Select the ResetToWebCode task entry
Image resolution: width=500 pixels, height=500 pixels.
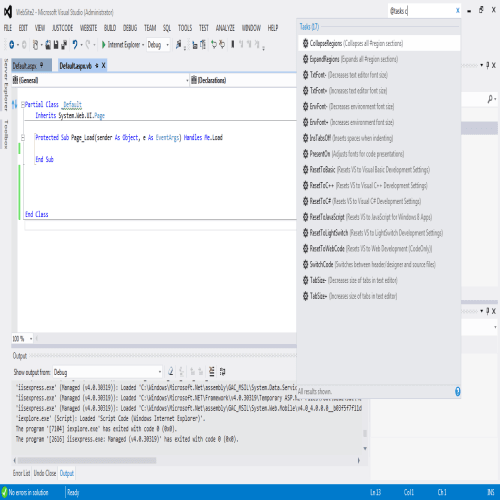[x=379, y=249]
